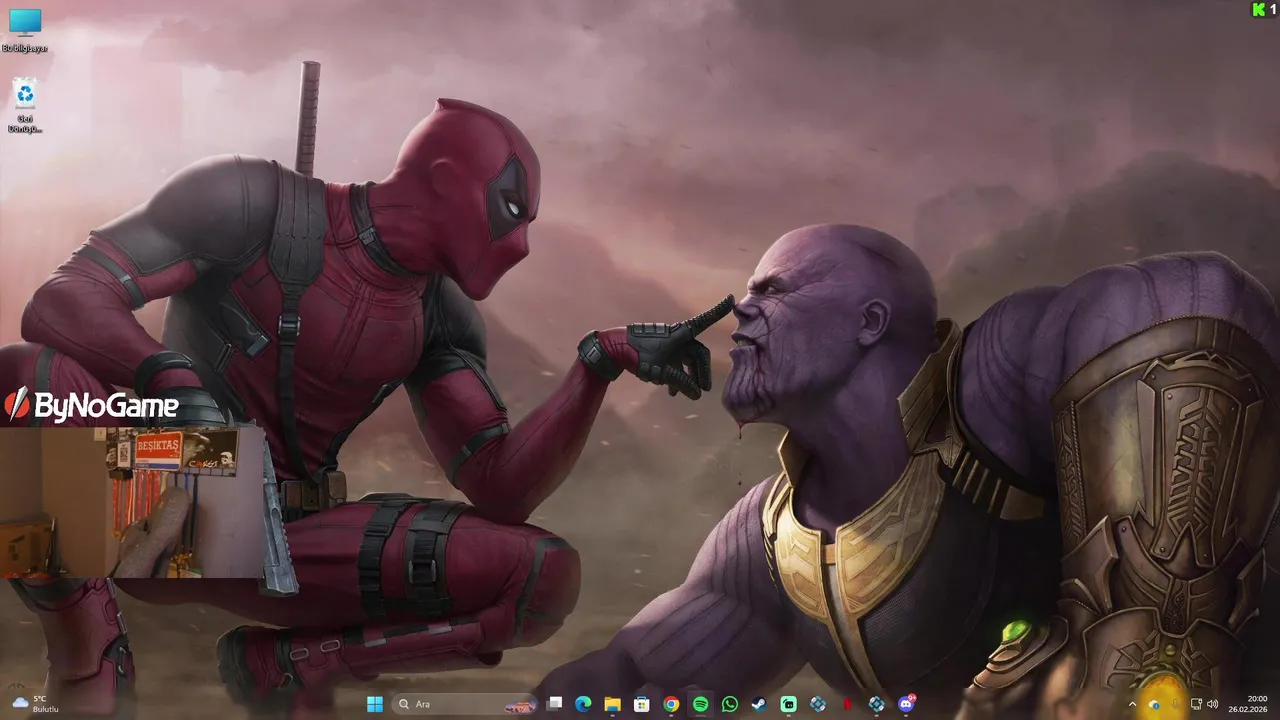Open Spotify from the taskbar
This screenshot has width=1280, height=720.
pos(701,704)
